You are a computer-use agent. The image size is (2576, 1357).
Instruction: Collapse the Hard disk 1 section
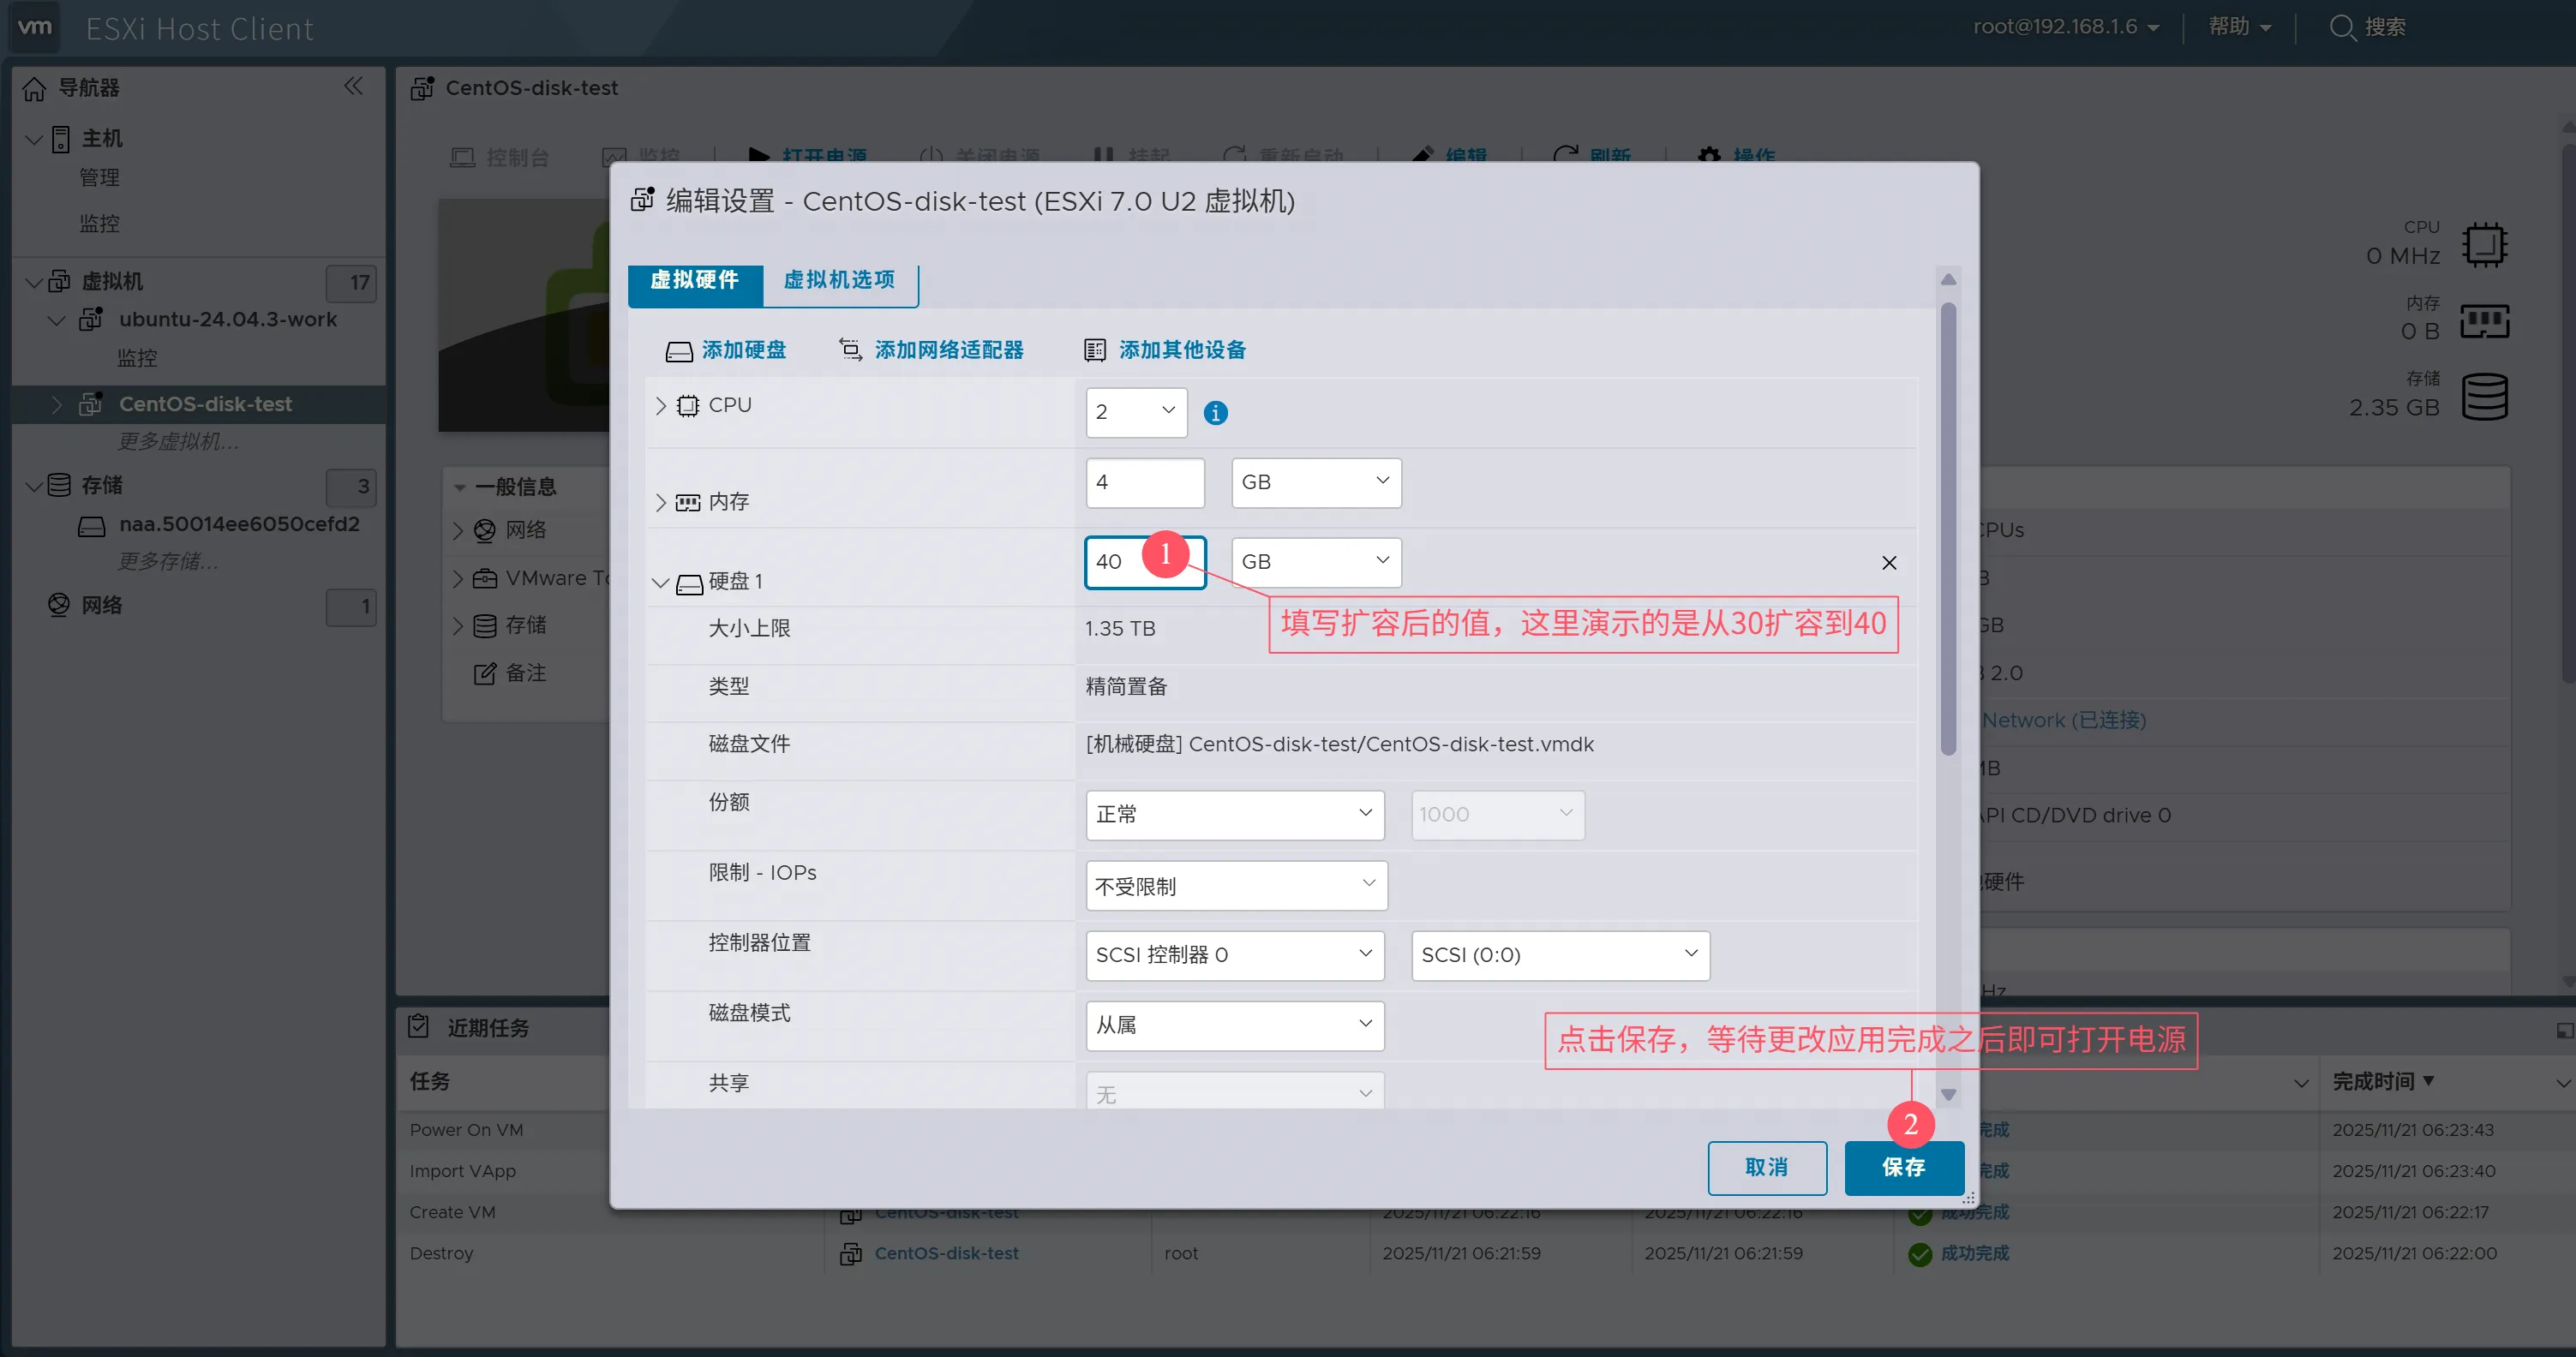(660, 582)
